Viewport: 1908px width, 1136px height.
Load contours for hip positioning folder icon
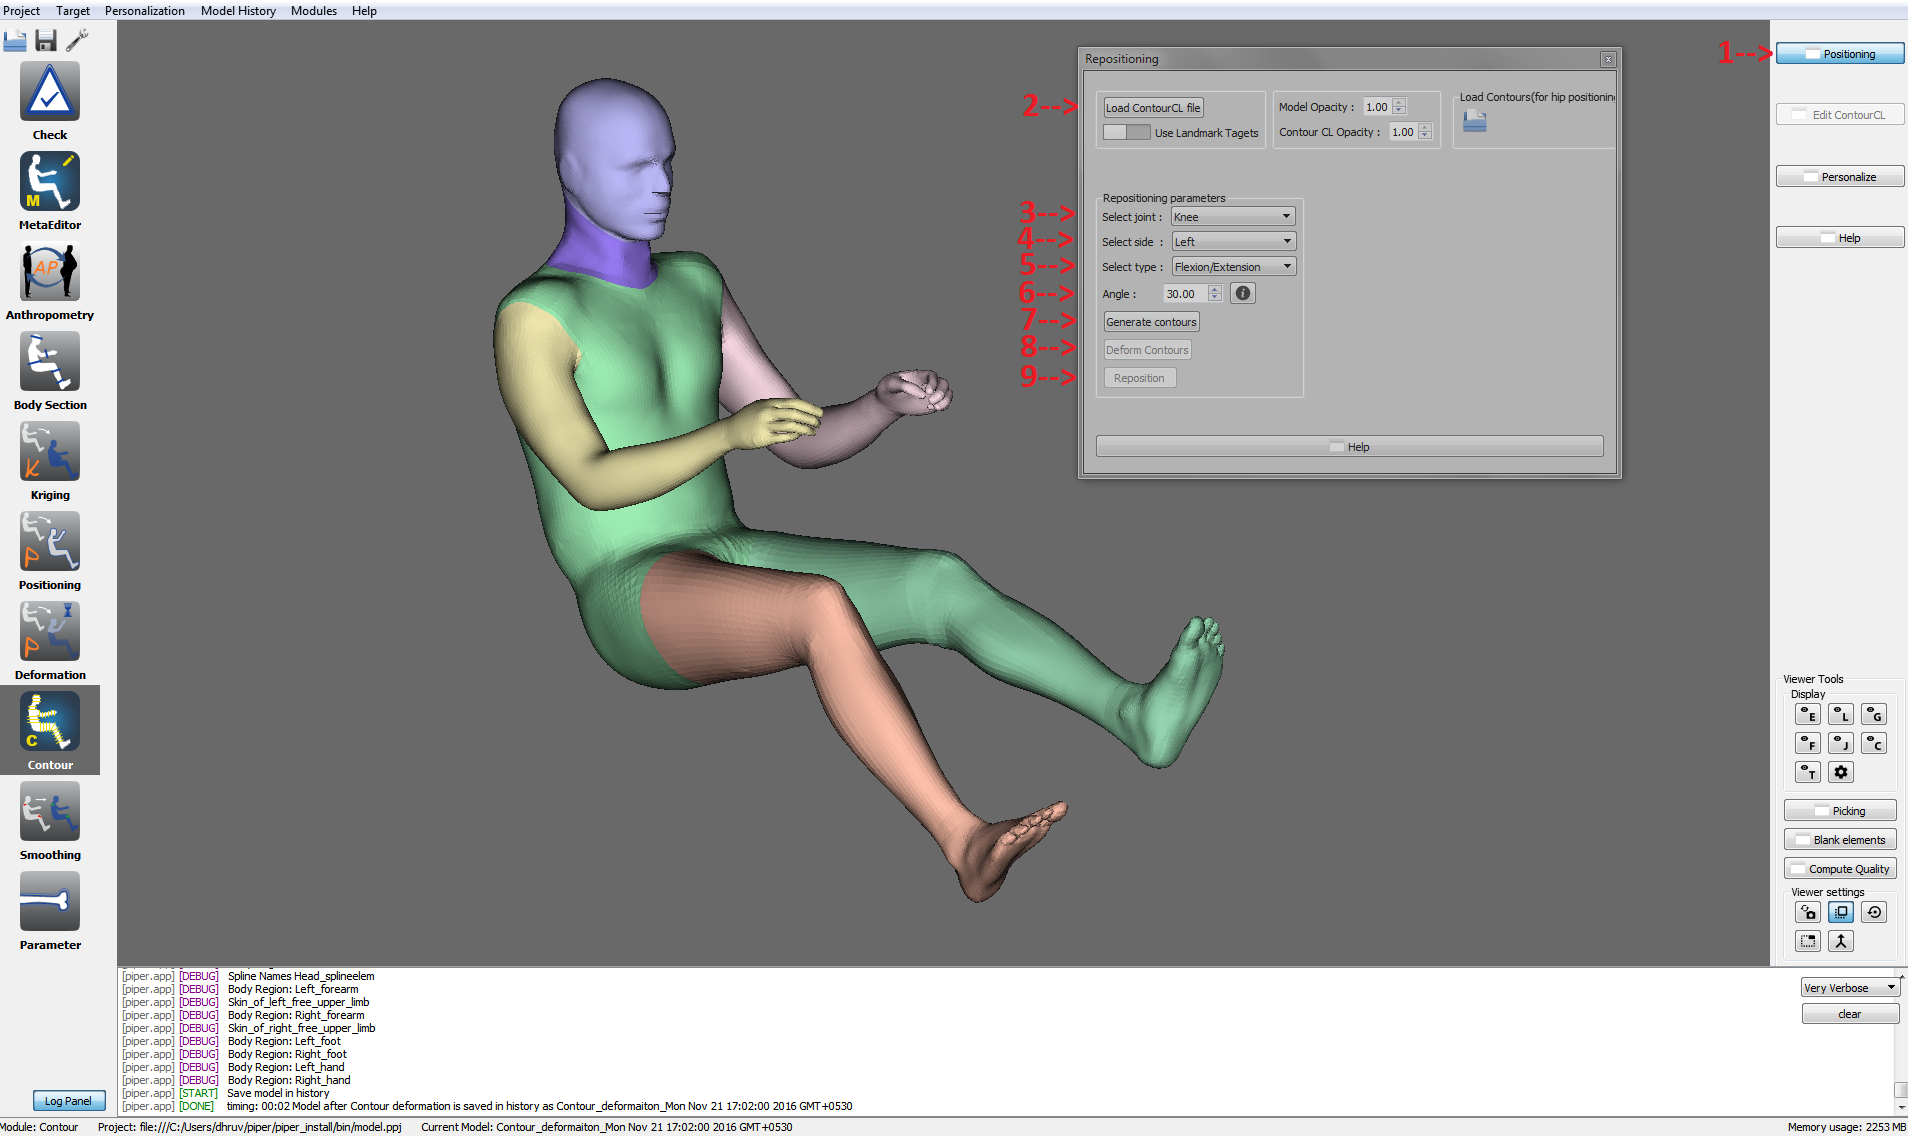tap(1475, 121)
